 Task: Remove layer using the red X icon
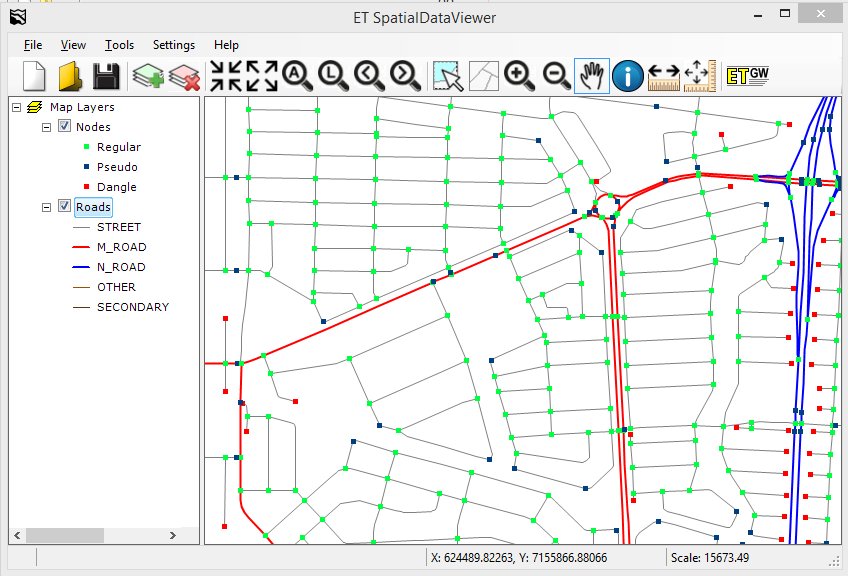point(184,77)
